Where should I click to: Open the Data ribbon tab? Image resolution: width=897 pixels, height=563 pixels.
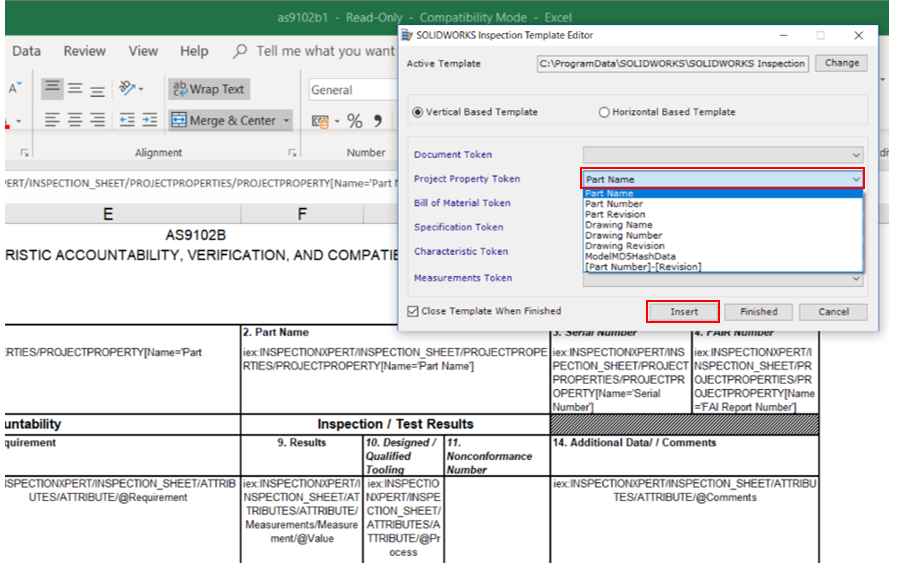tap(26, 51)
